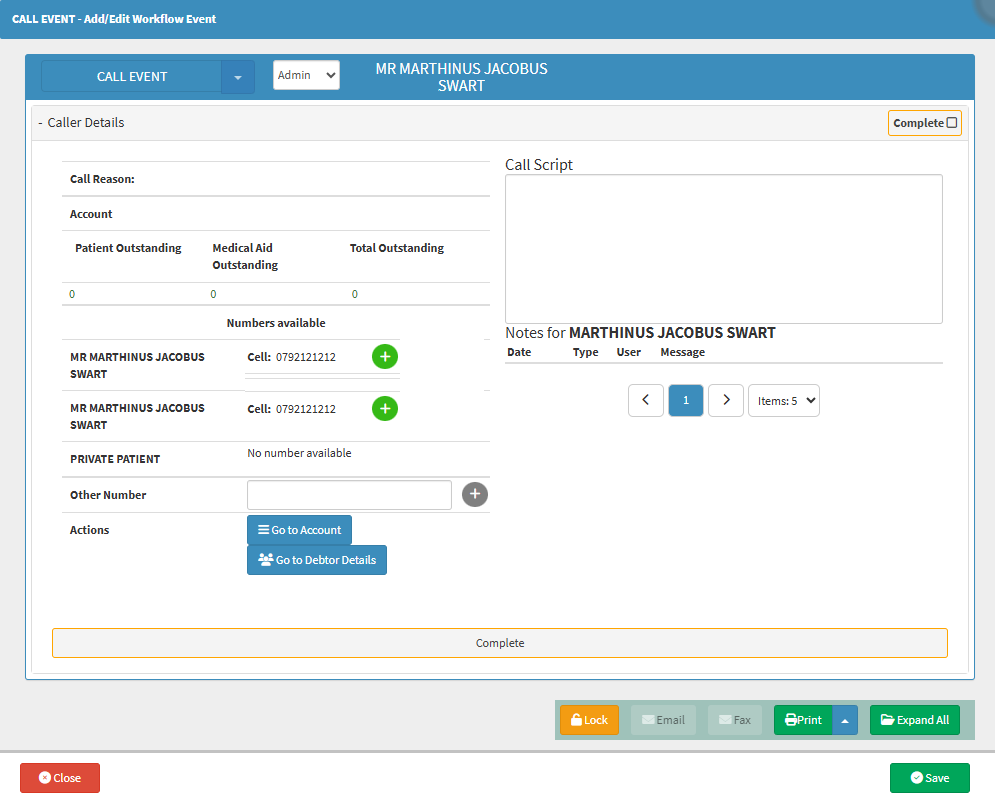Open the Print options caret
Image resolution: width=995 pixels, height=803 pixels.
click(845, 720)
